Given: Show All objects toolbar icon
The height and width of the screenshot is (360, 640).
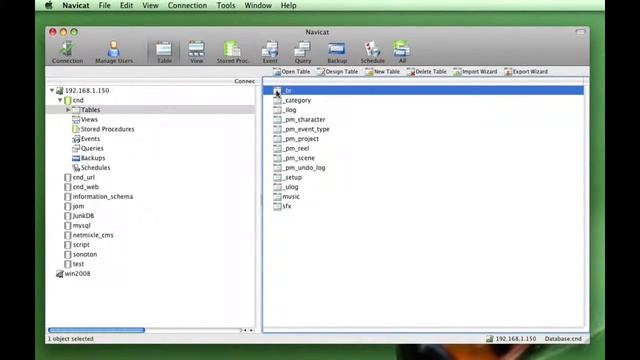Looking at the screenshot, I should tap(402, 52).
